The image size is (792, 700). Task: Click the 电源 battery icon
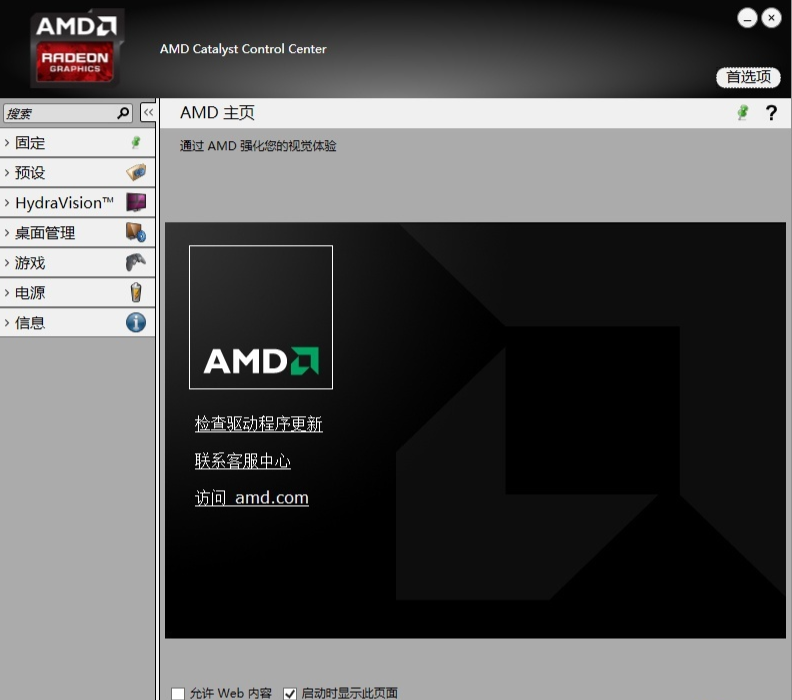pos(136,292)
